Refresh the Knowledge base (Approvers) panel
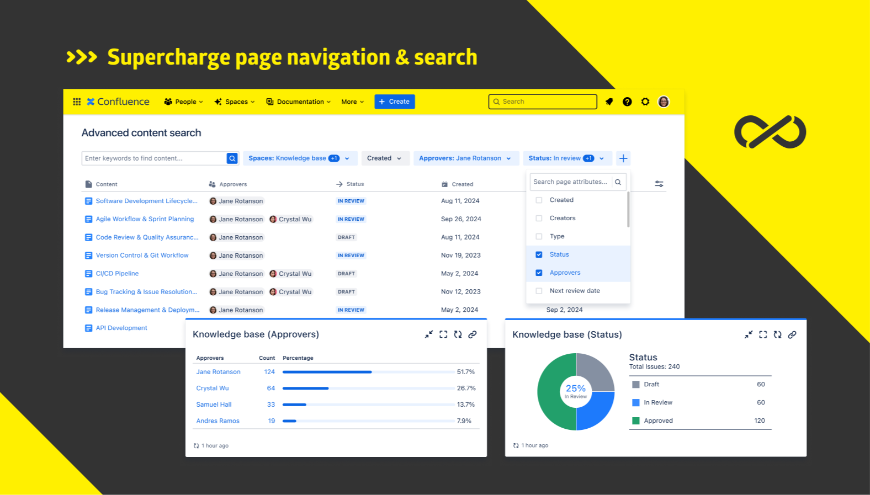Image resolution: width=870 pixels, height=495 pixels. (x=458, y=334)
